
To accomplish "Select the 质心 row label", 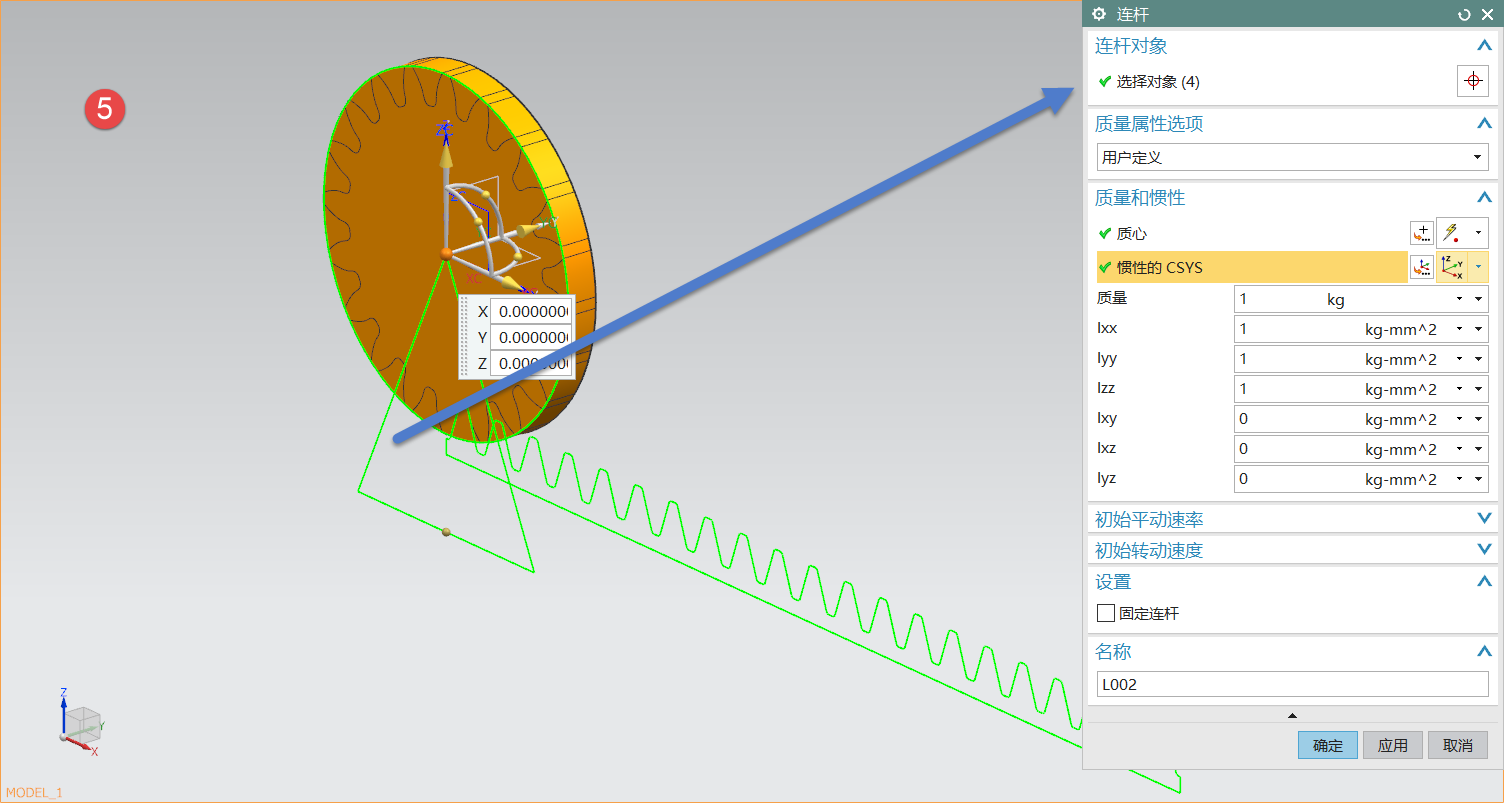I will [1132, 233].
